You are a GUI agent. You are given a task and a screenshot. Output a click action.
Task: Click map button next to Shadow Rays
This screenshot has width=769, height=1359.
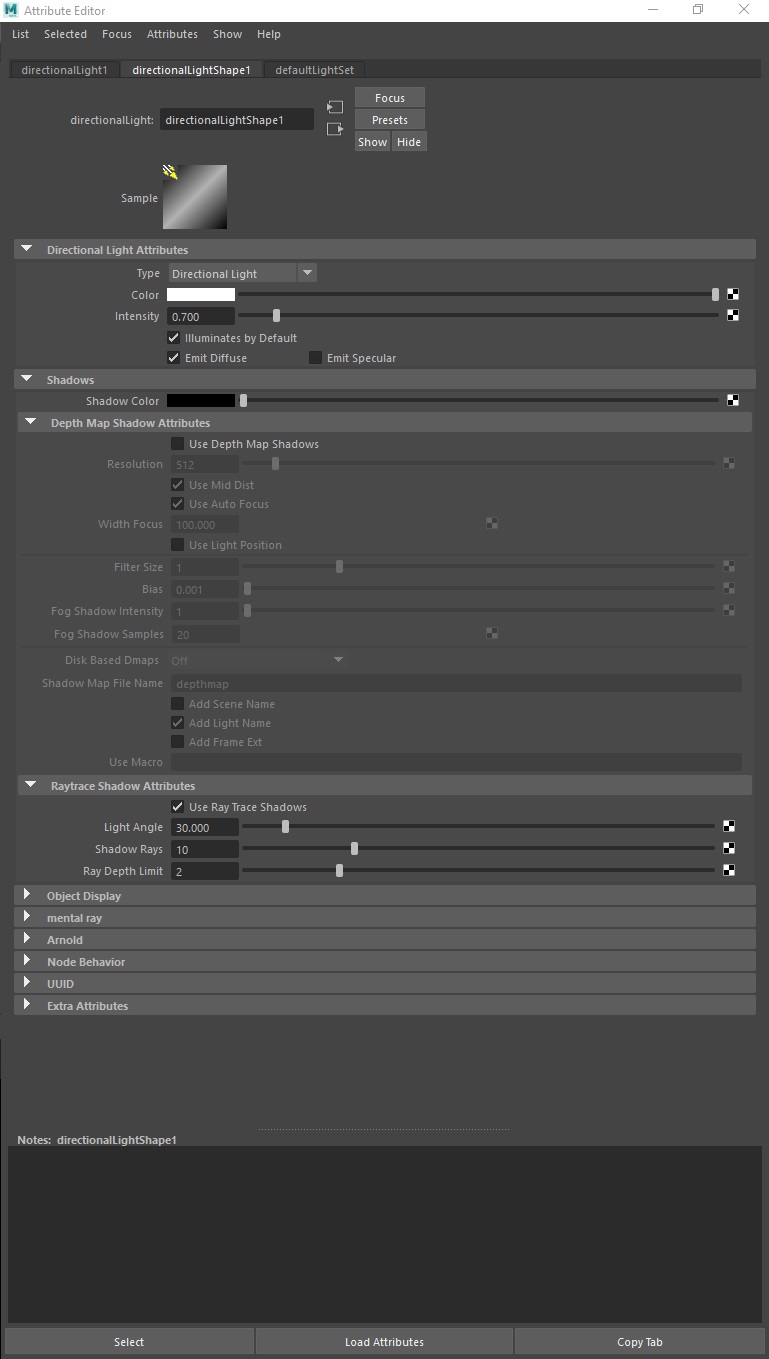click(729, 848)
